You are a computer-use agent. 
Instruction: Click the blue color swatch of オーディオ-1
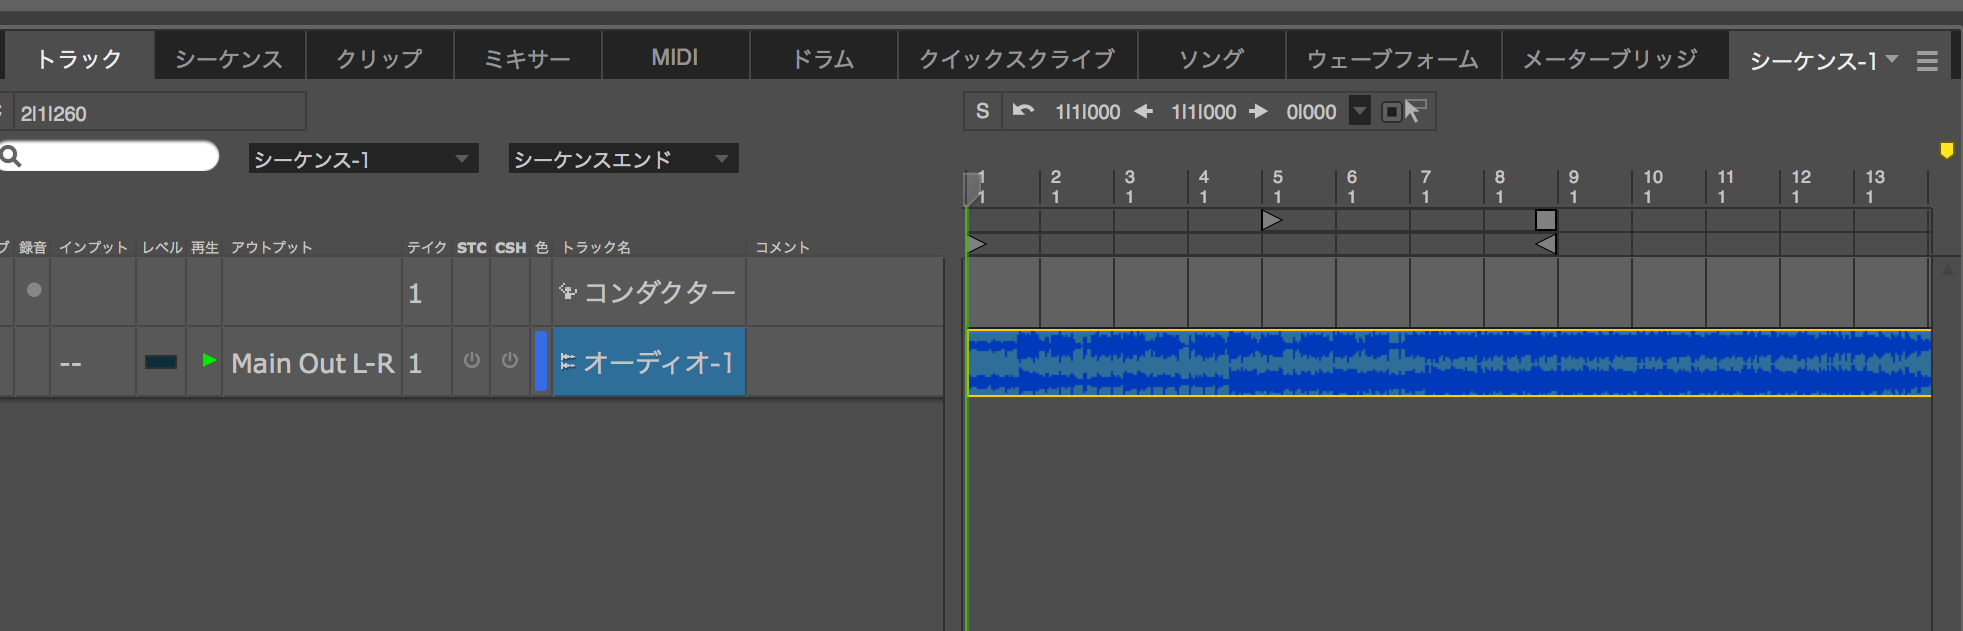(x=541, y=361)
